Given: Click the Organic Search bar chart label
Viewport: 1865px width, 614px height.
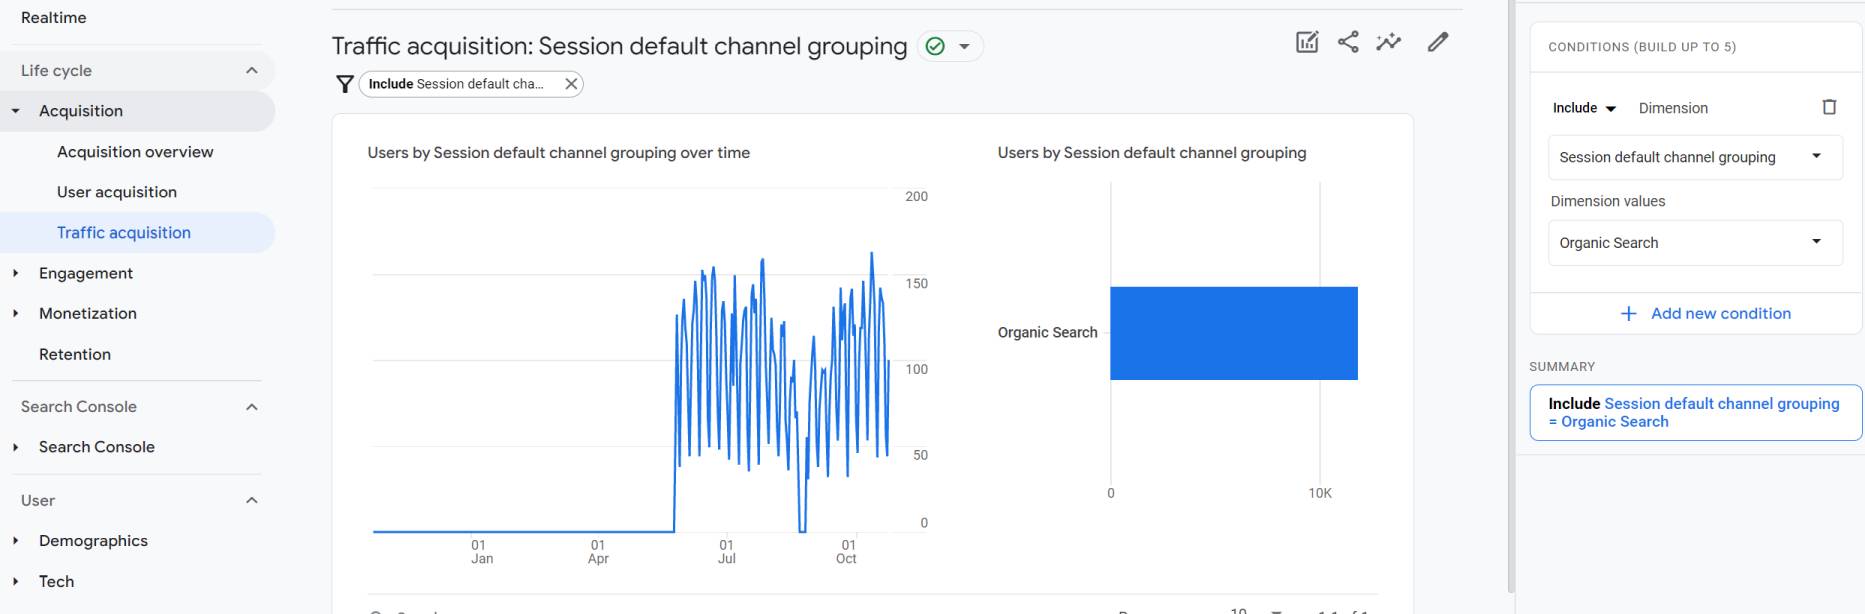Looking at the screenshot, I should pyautogui.click(x=1047, y=333).
